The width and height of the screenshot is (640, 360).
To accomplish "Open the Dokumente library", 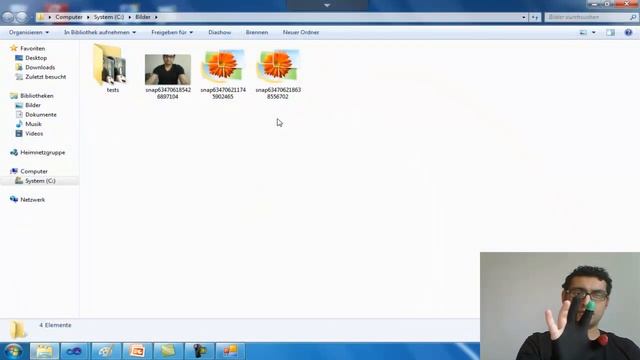I will (41, 115).
